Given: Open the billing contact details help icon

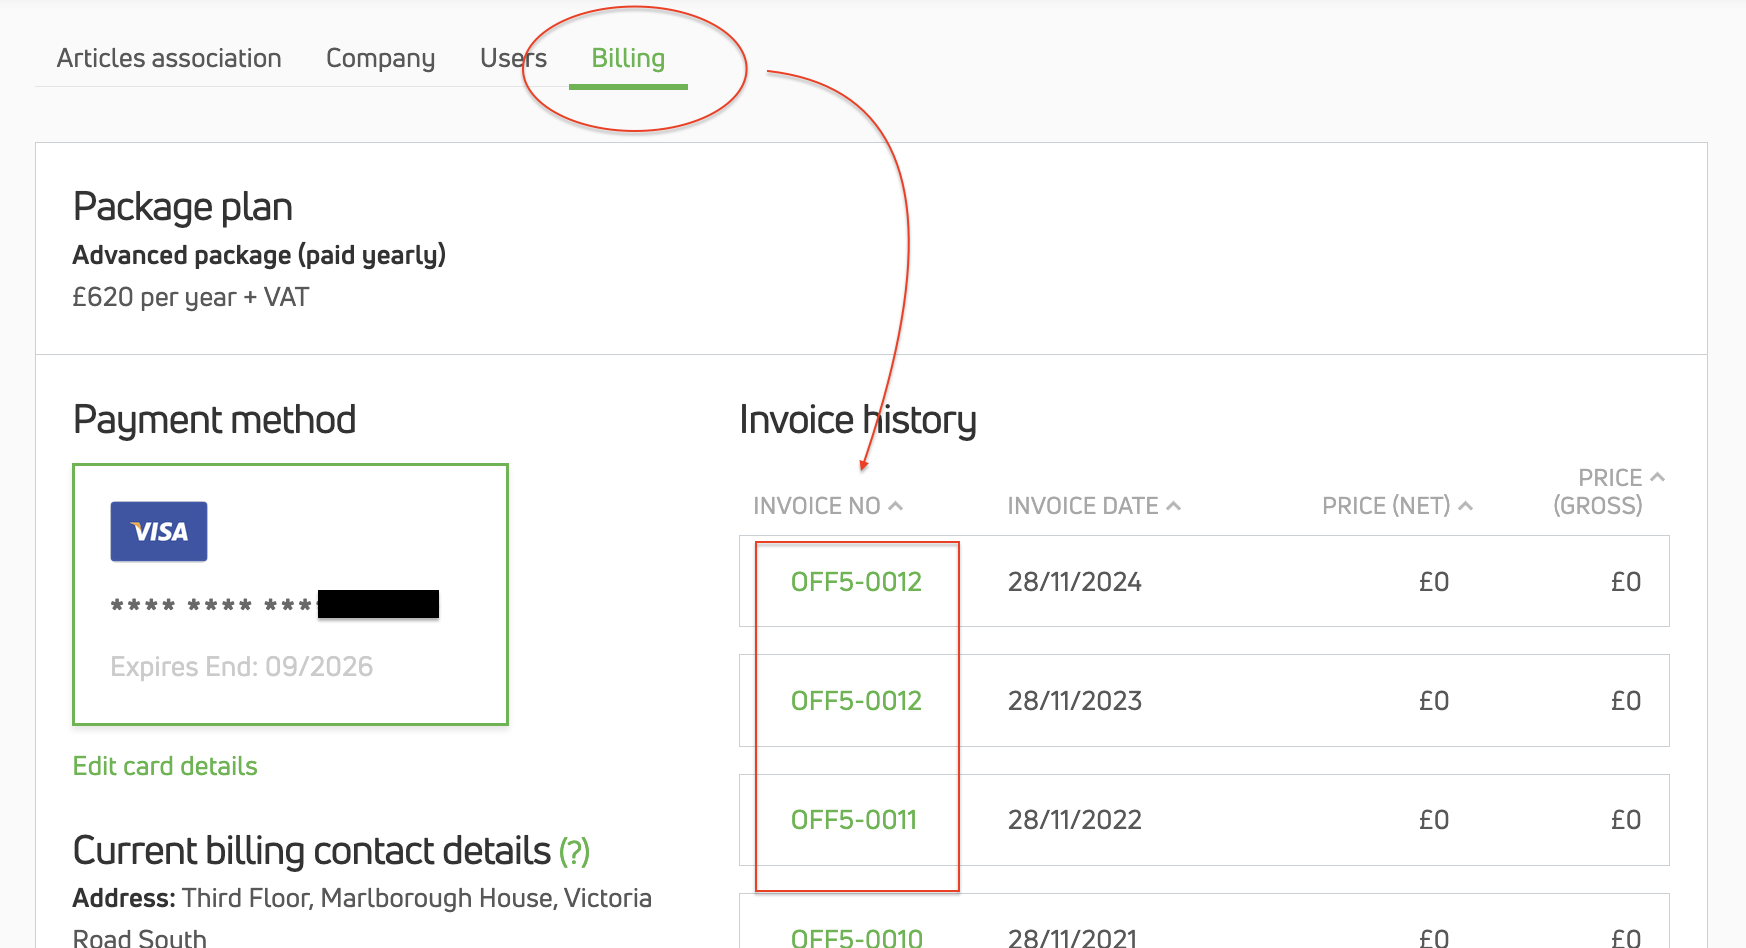Looking at the screenshot, I should click(x=572, y=852).
